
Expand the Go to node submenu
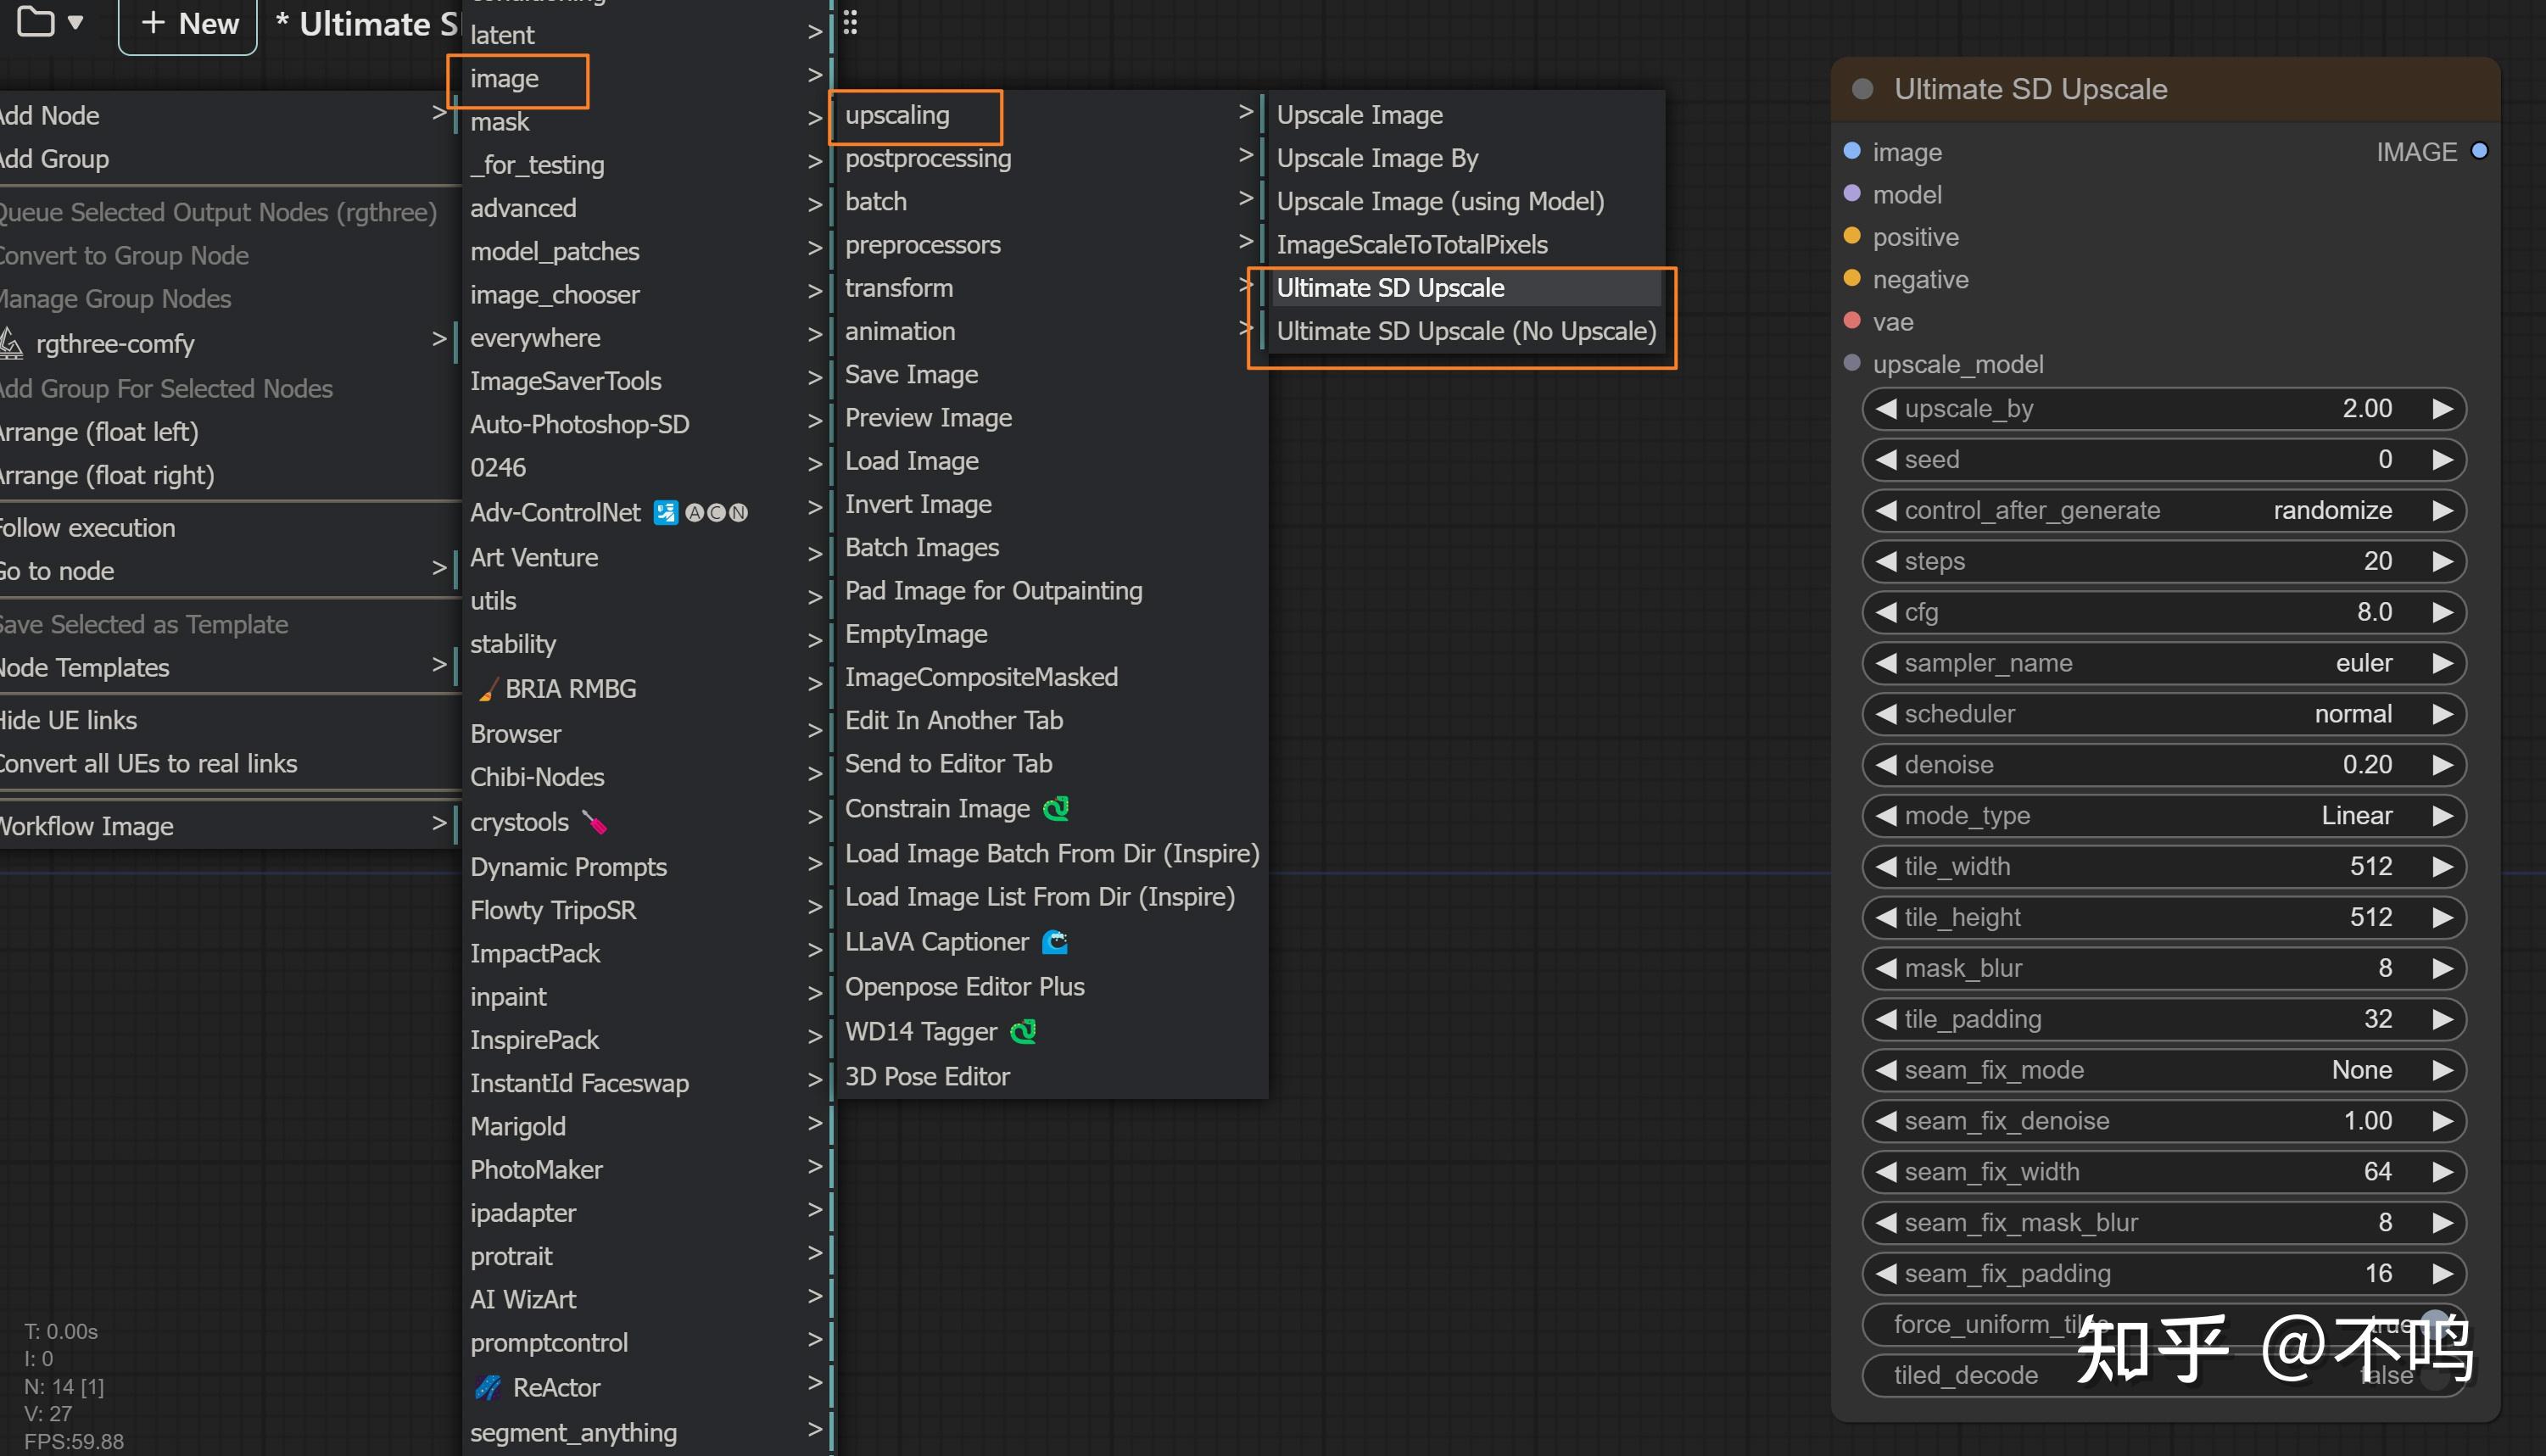click(x=228, y=571)
